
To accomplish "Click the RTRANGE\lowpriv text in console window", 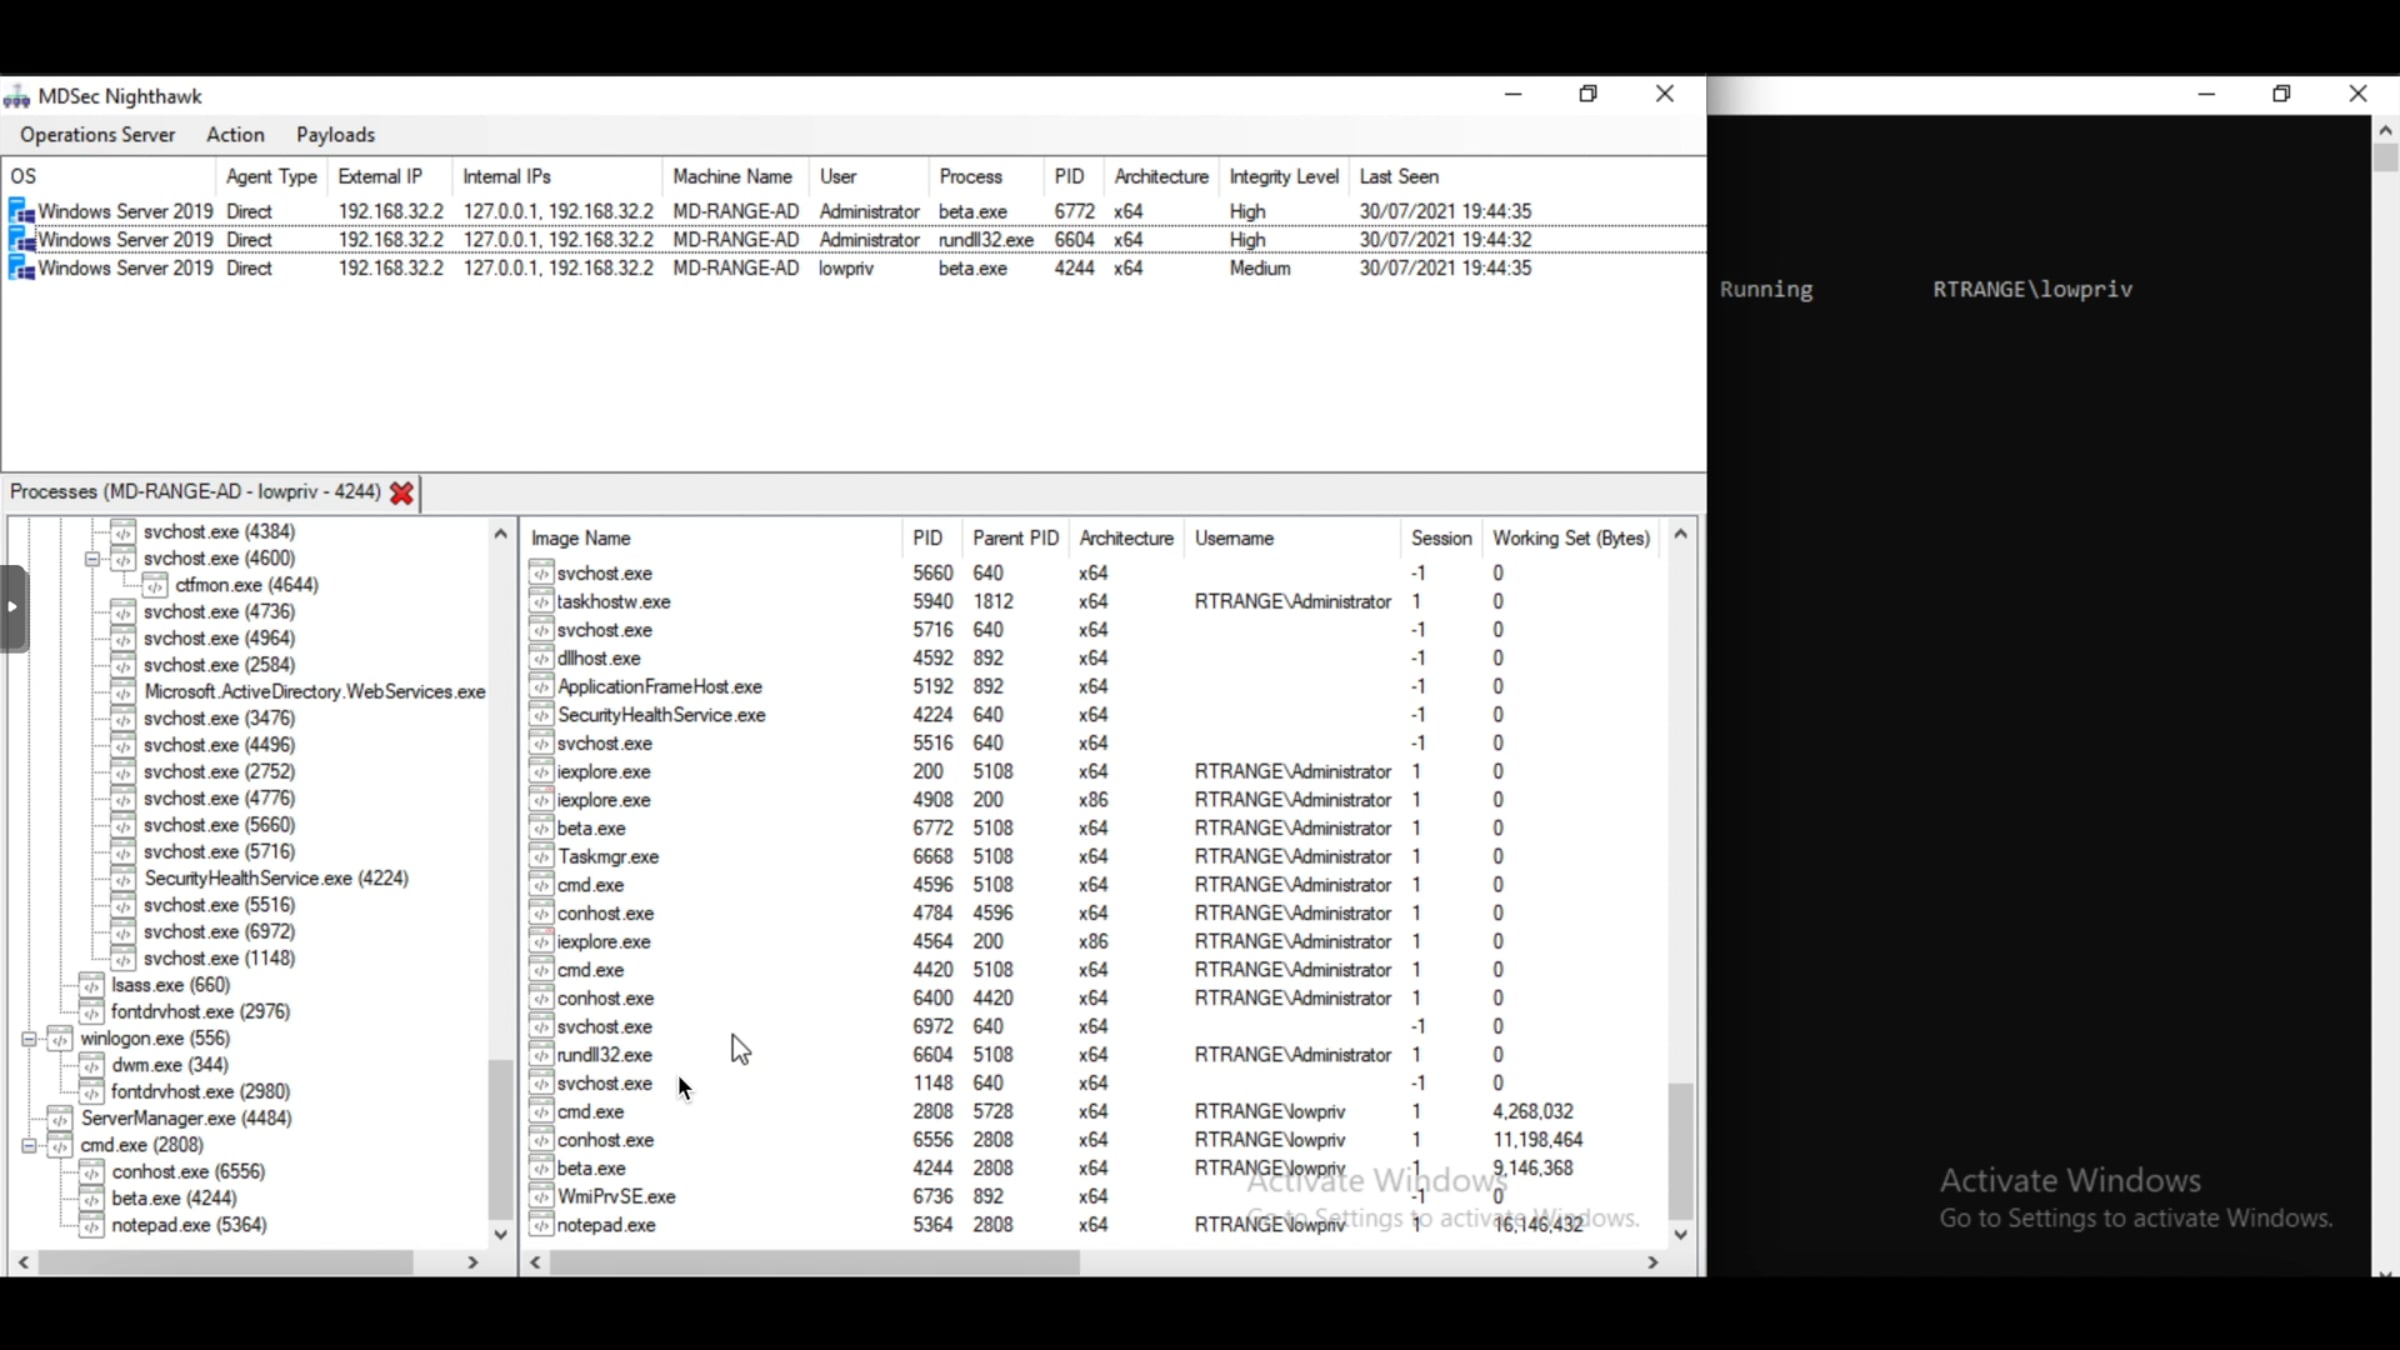I will [x=2032, y=290].
